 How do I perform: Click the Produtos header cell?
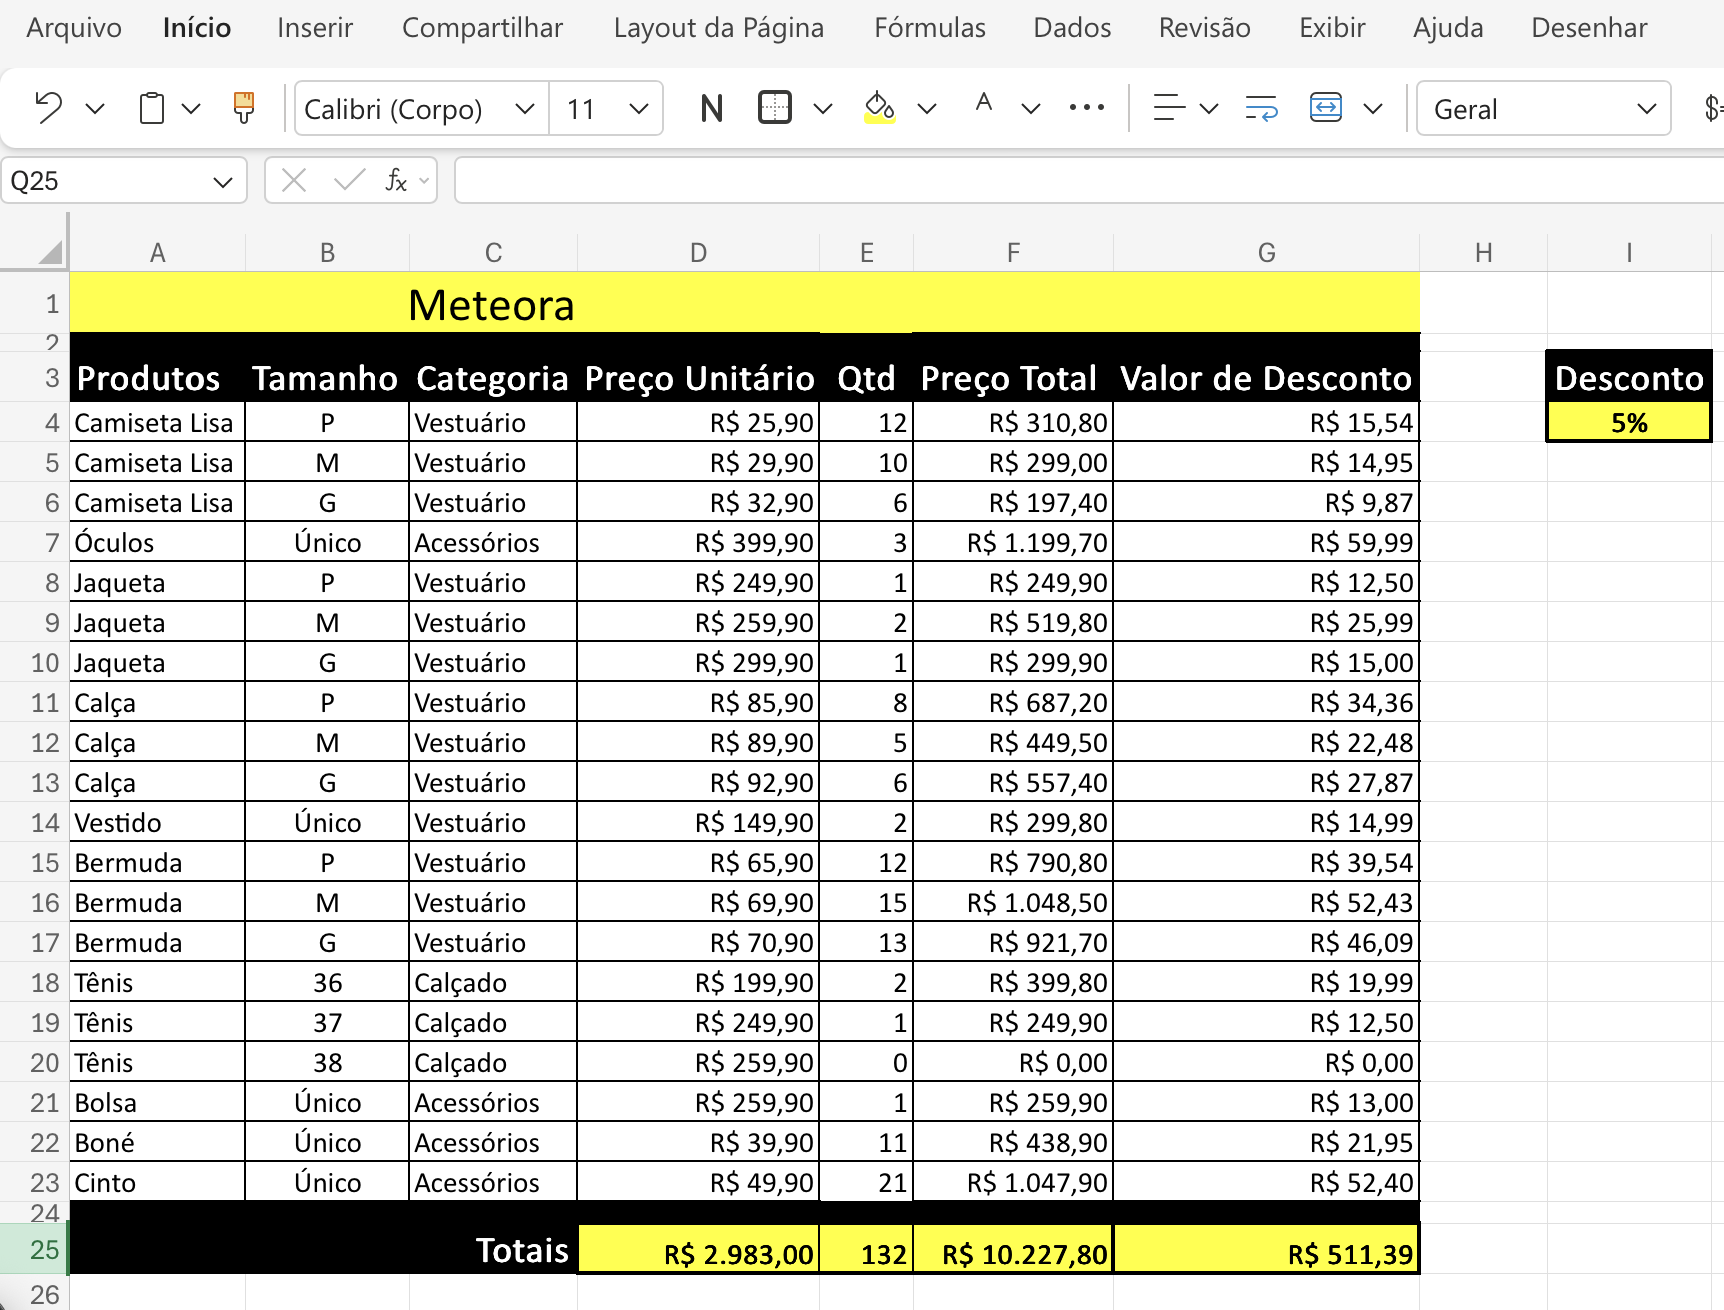pyautogui.click(x=157, y=378)
